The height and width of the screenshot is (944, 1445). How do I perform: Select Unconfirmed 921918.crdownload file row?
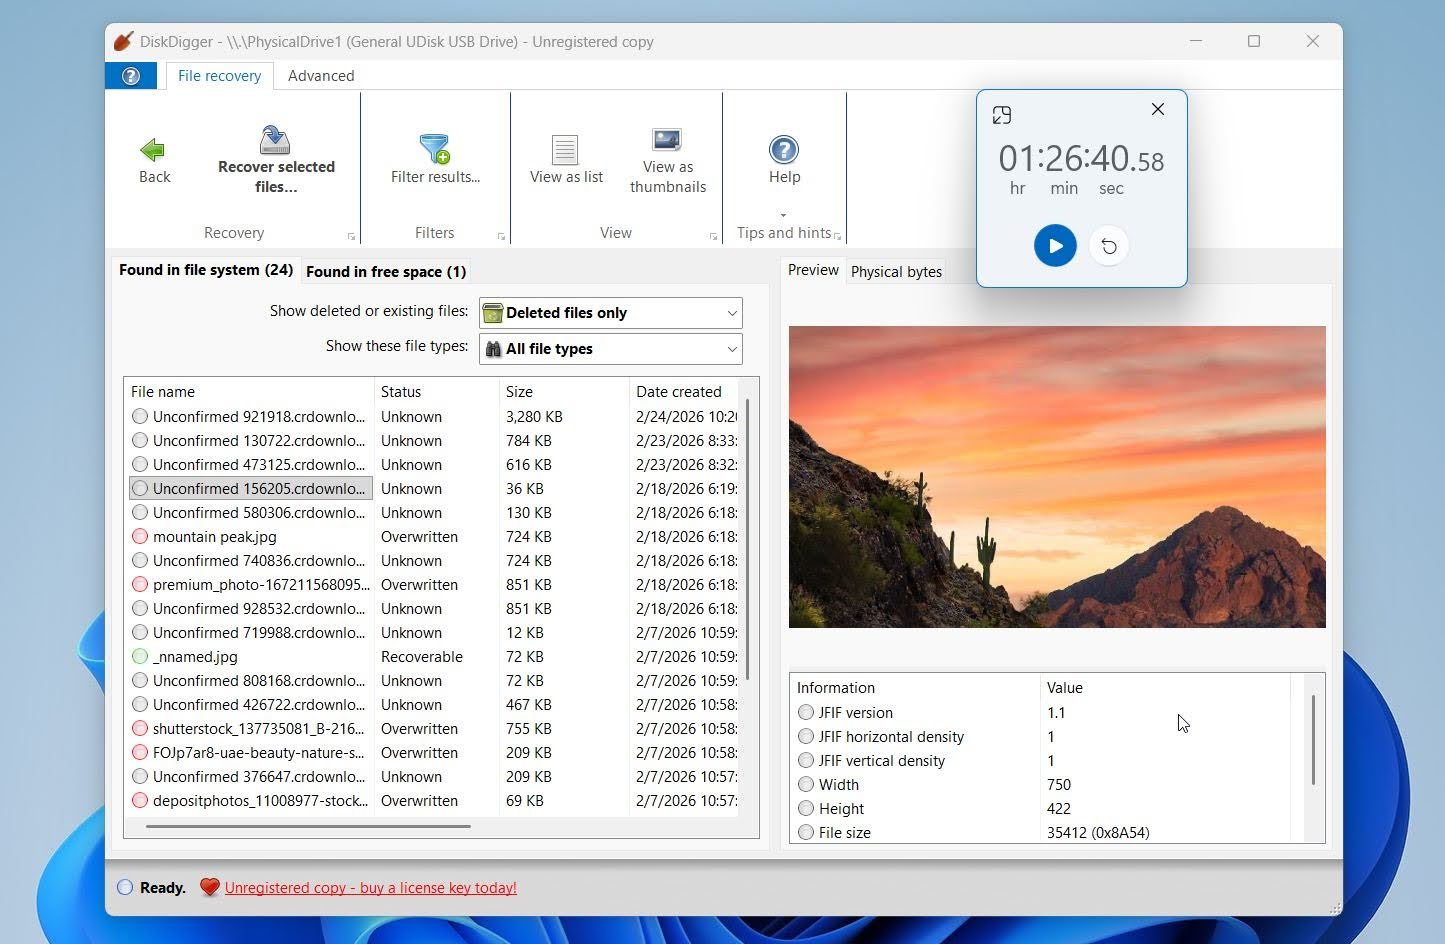pos(434,417)
